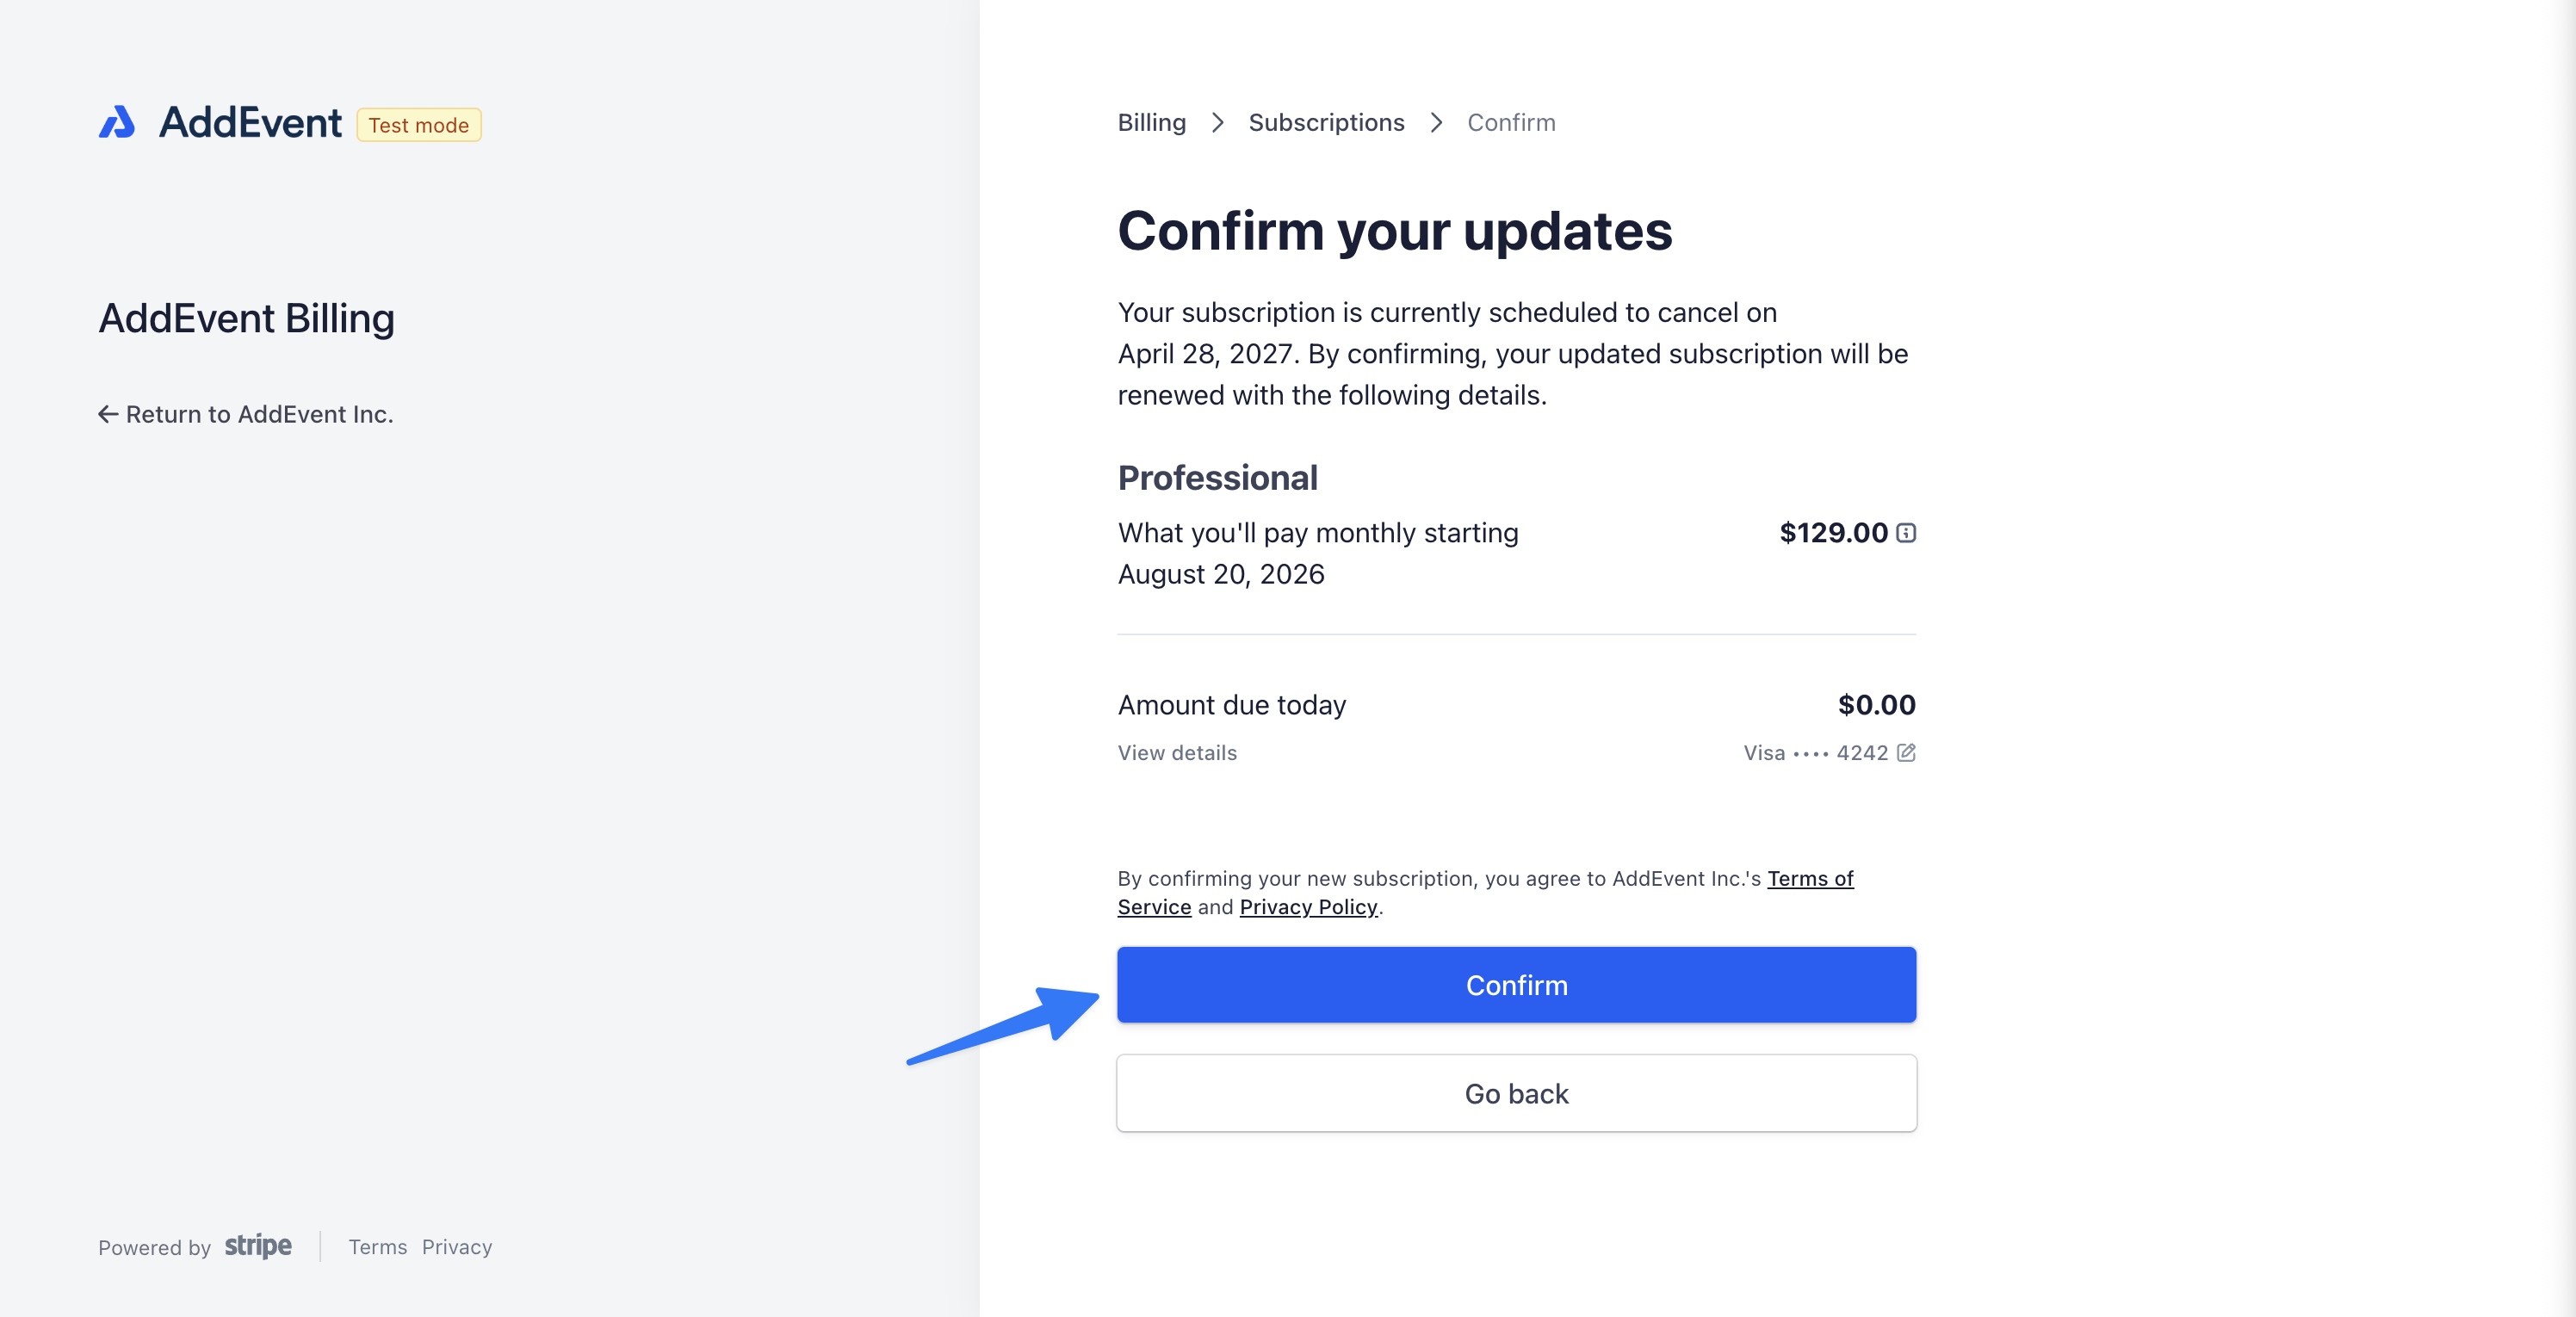Click the info icon next to $129.00
The image size is (2576, 1317).
click(x=1906, y=533)
